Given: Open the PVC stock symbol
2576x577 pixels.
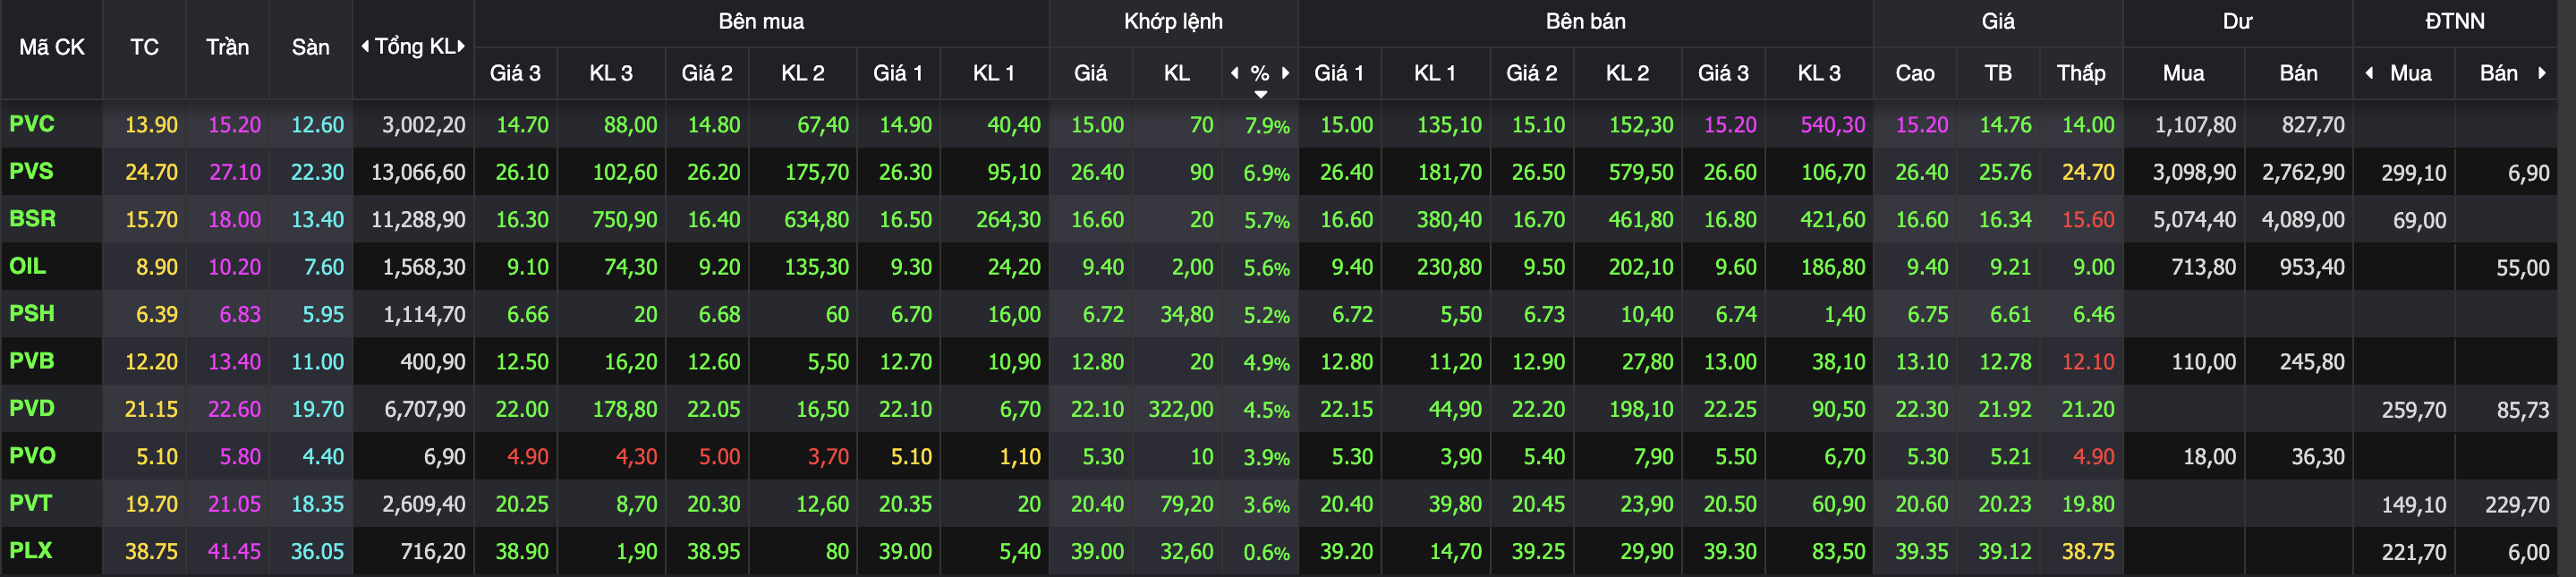Looking at the screenshot, I should click(32, 124).
